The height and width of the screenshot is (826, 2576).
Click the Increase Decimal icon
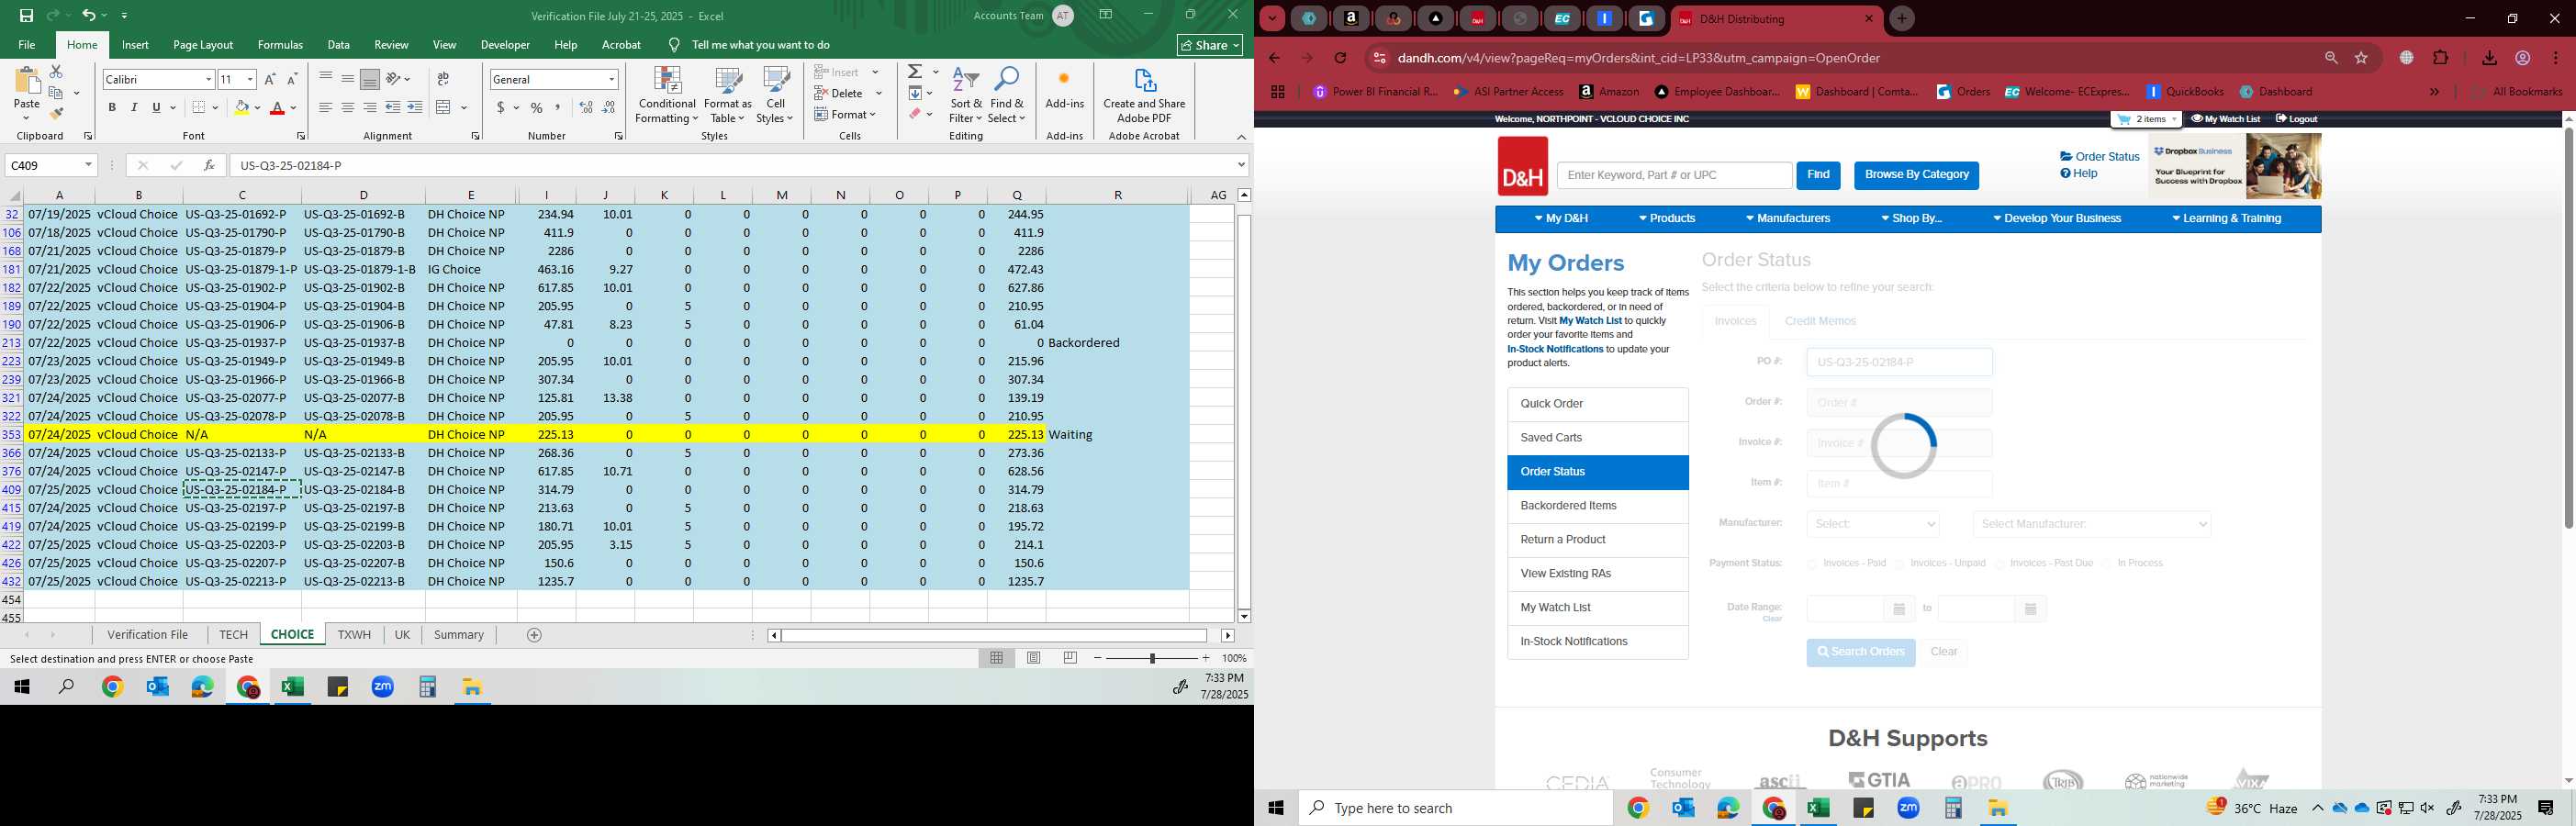pos(587,108)
